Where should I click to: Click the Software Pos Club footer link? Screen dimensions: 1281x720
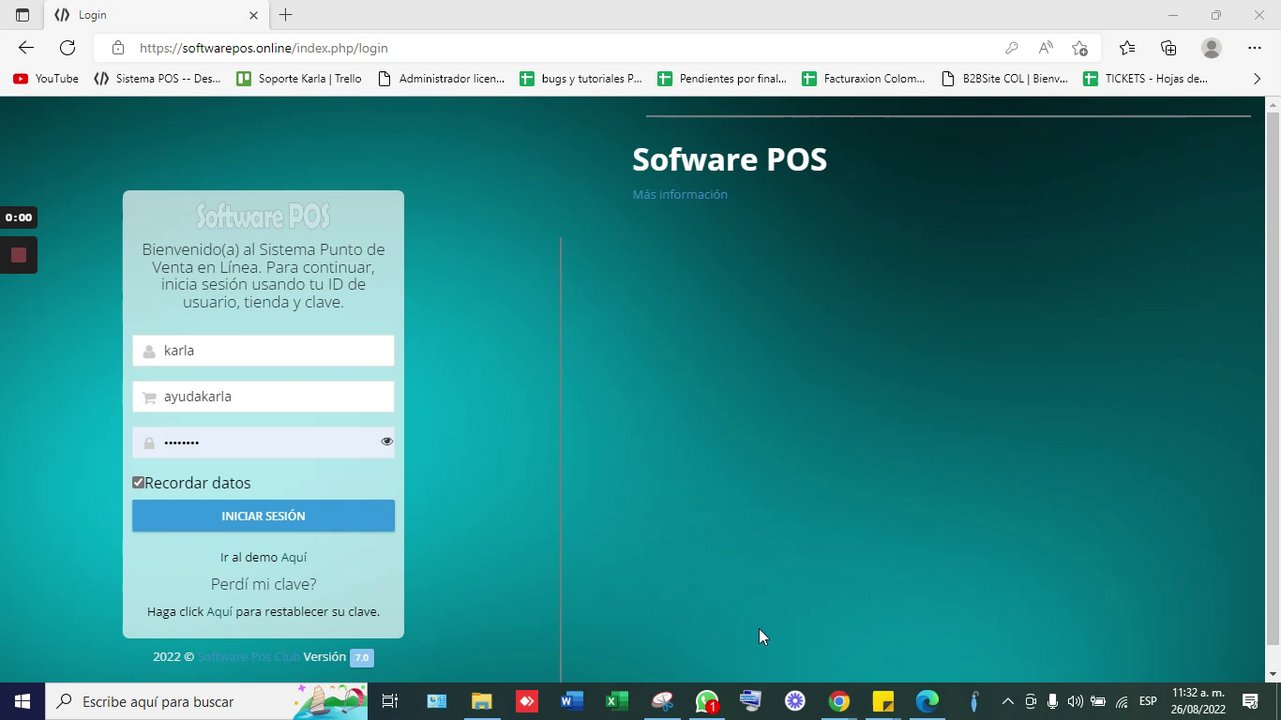[248, 657]
